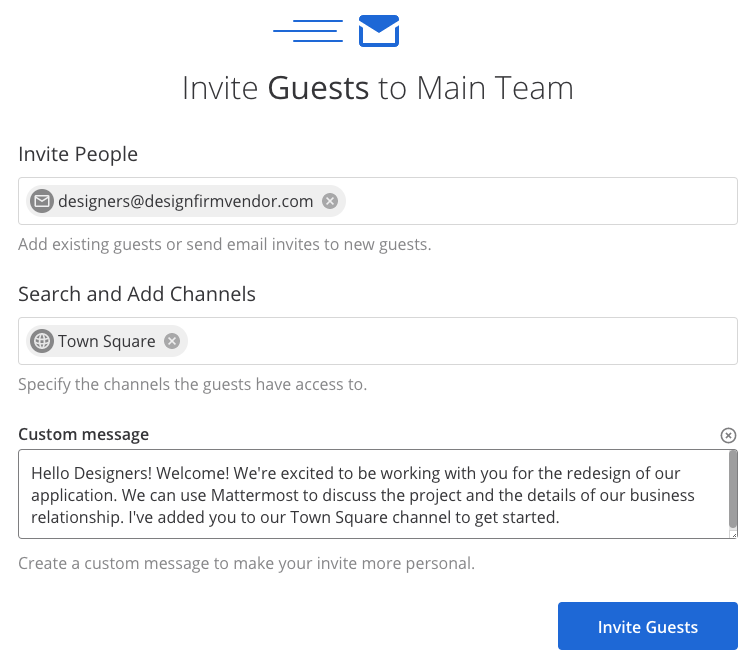
Task: Click the custom message text area scrollbar
Action: click(733, 490)
